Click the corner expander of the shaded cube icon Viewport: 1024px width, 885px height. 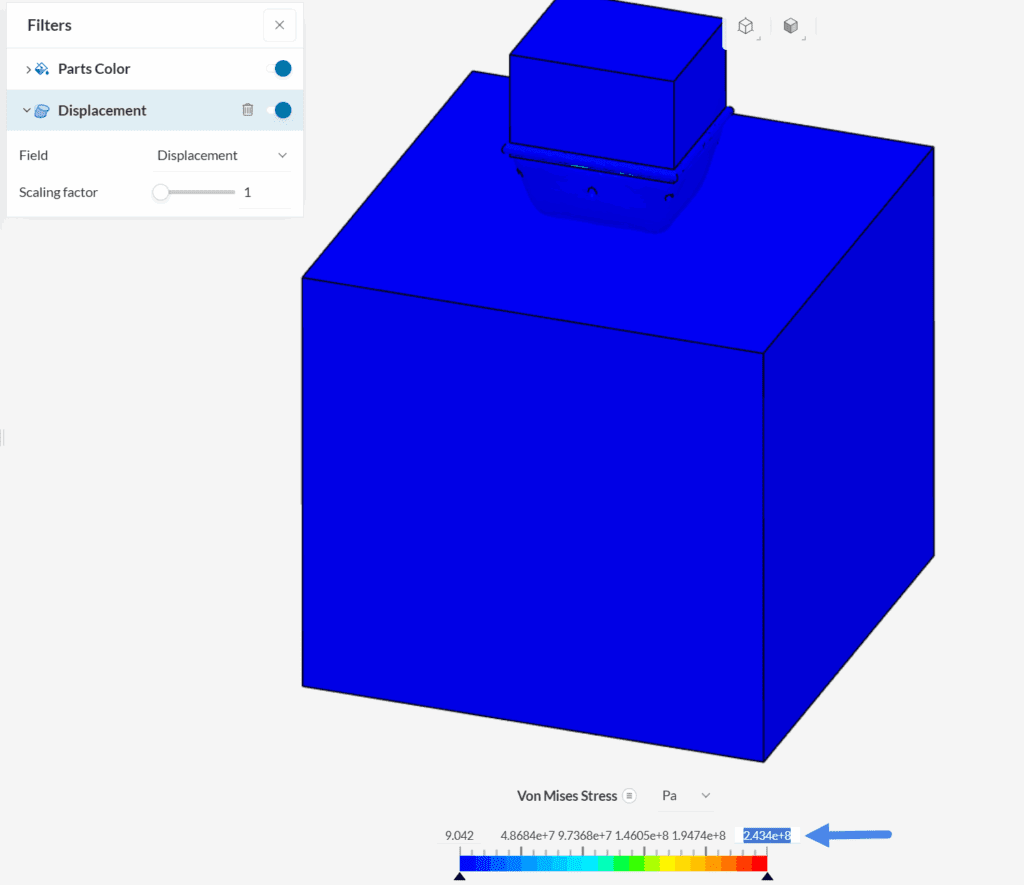[x=803, y=37]
